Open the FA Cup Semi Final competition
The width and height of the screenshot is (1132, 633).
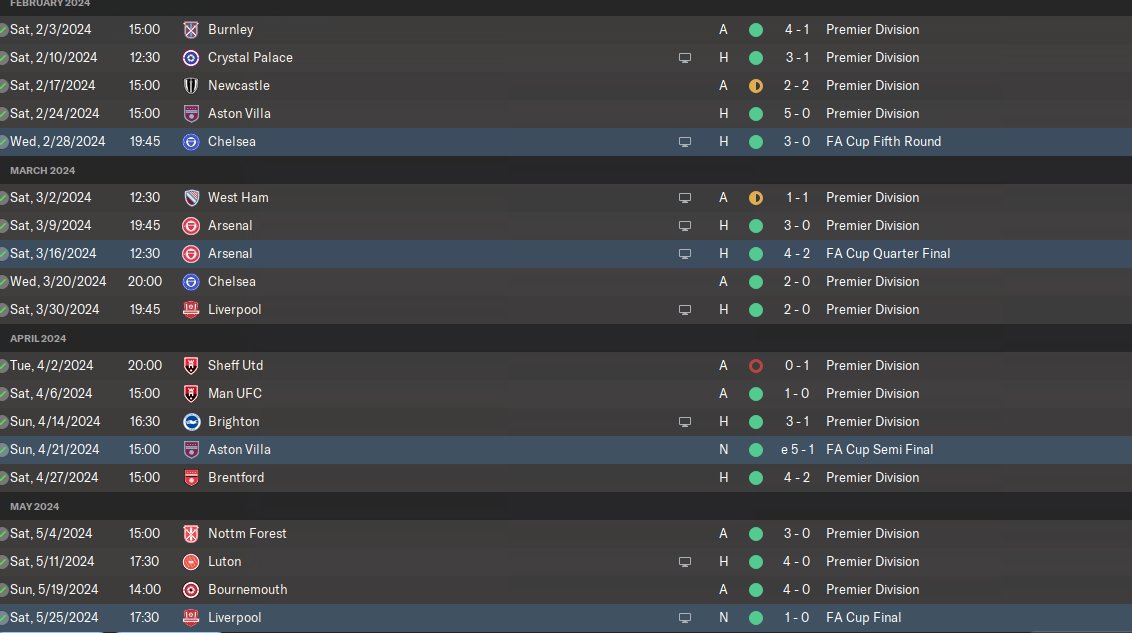pyautogui.click(x=879, y=450)
